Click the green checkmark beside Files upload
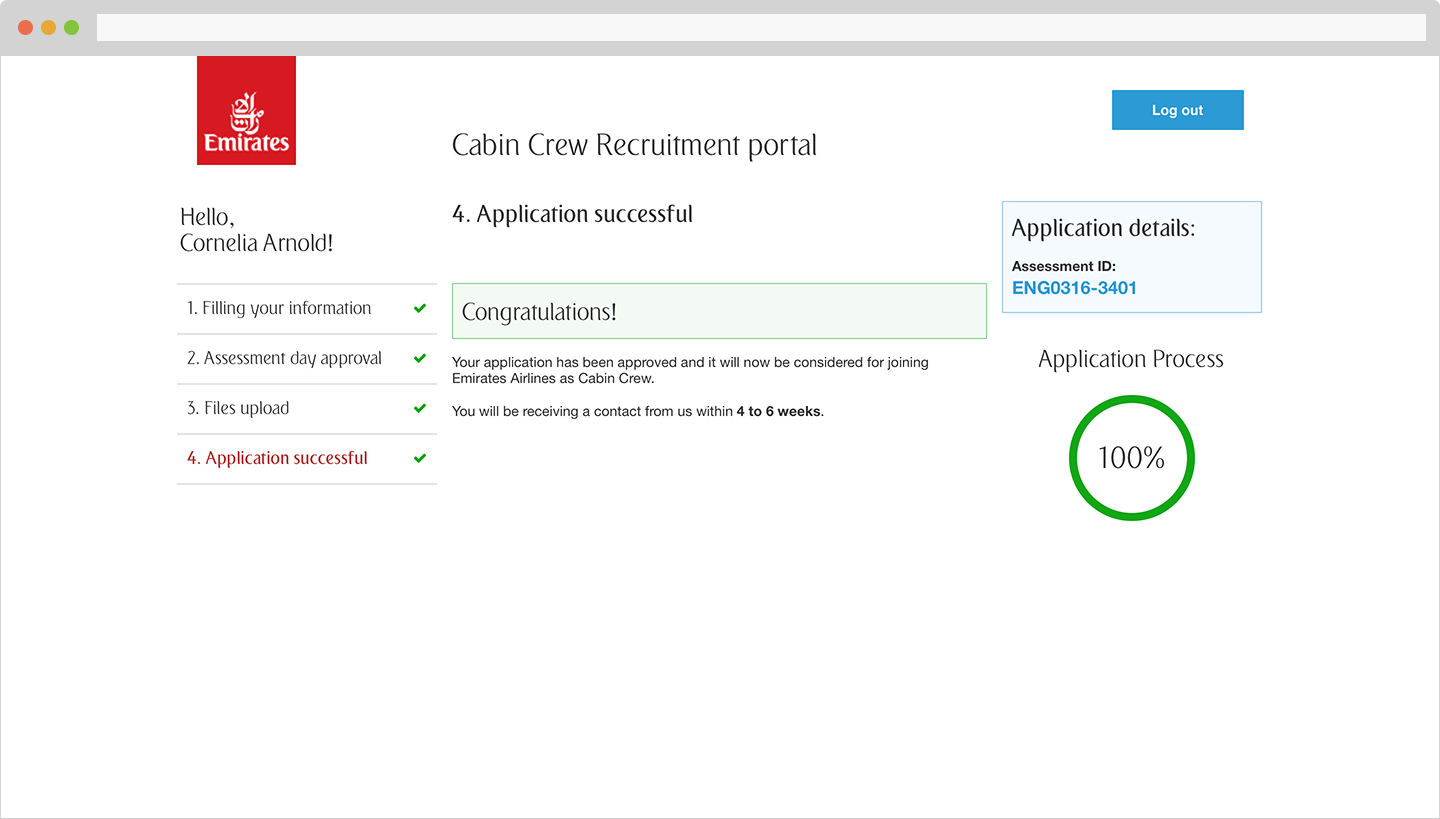This screenshot has width=1440, height=819. click(420, 409)
